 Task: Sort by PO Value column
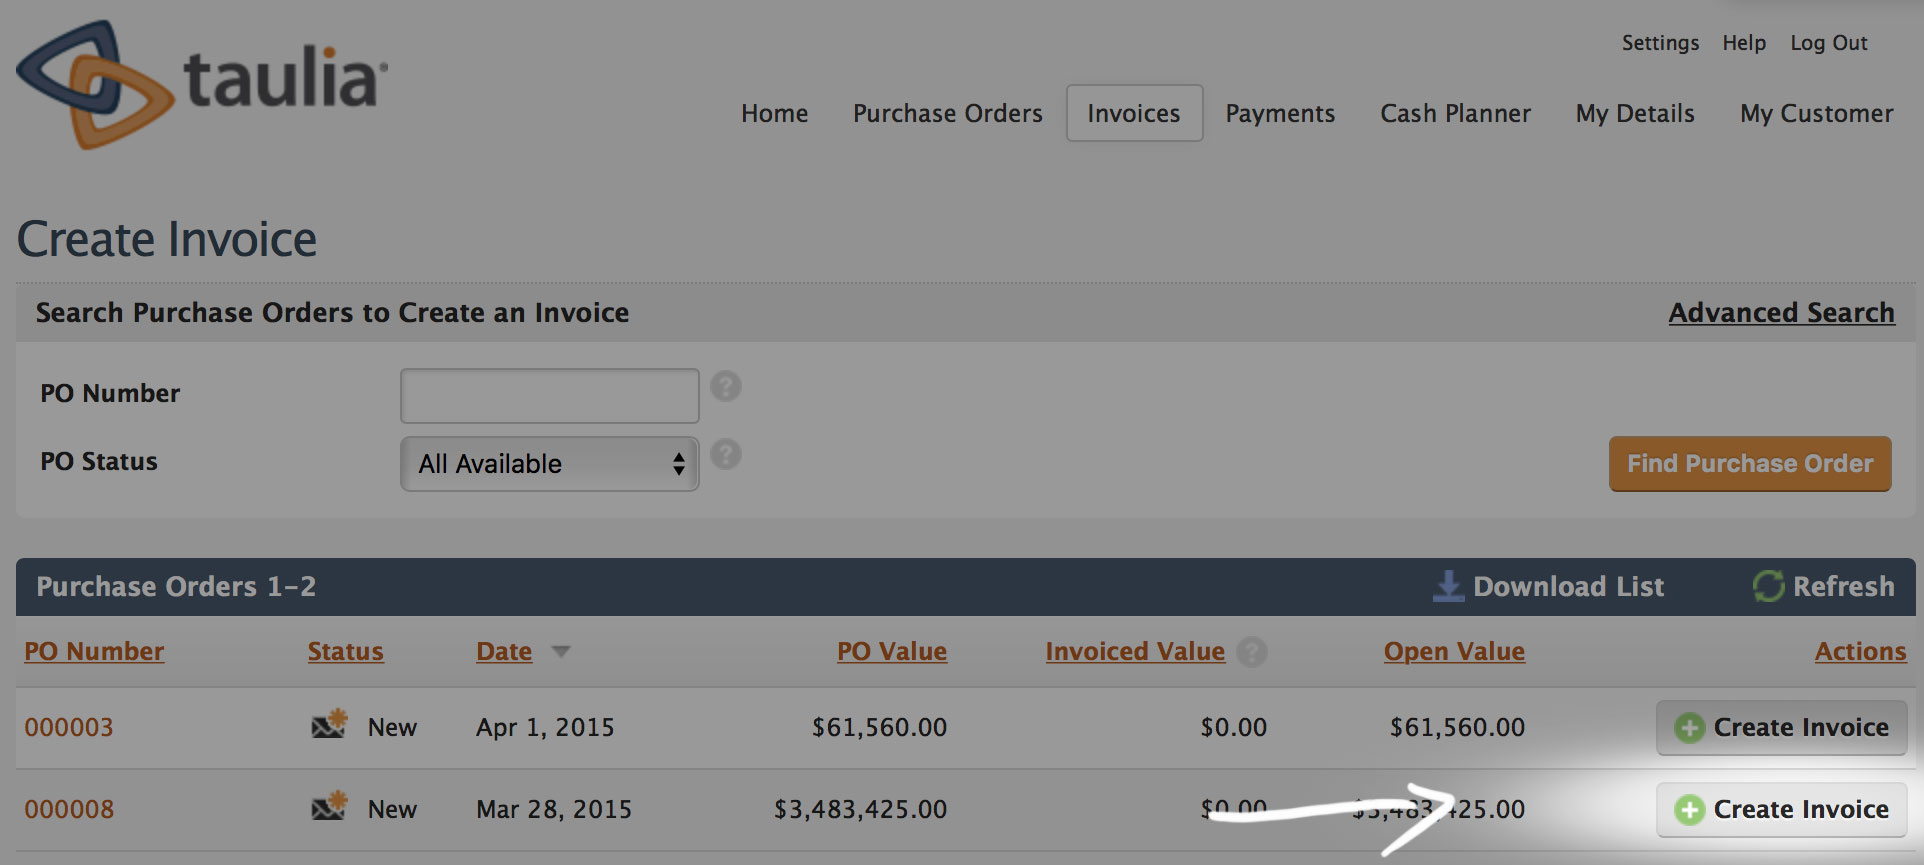[x=892, y=652]
